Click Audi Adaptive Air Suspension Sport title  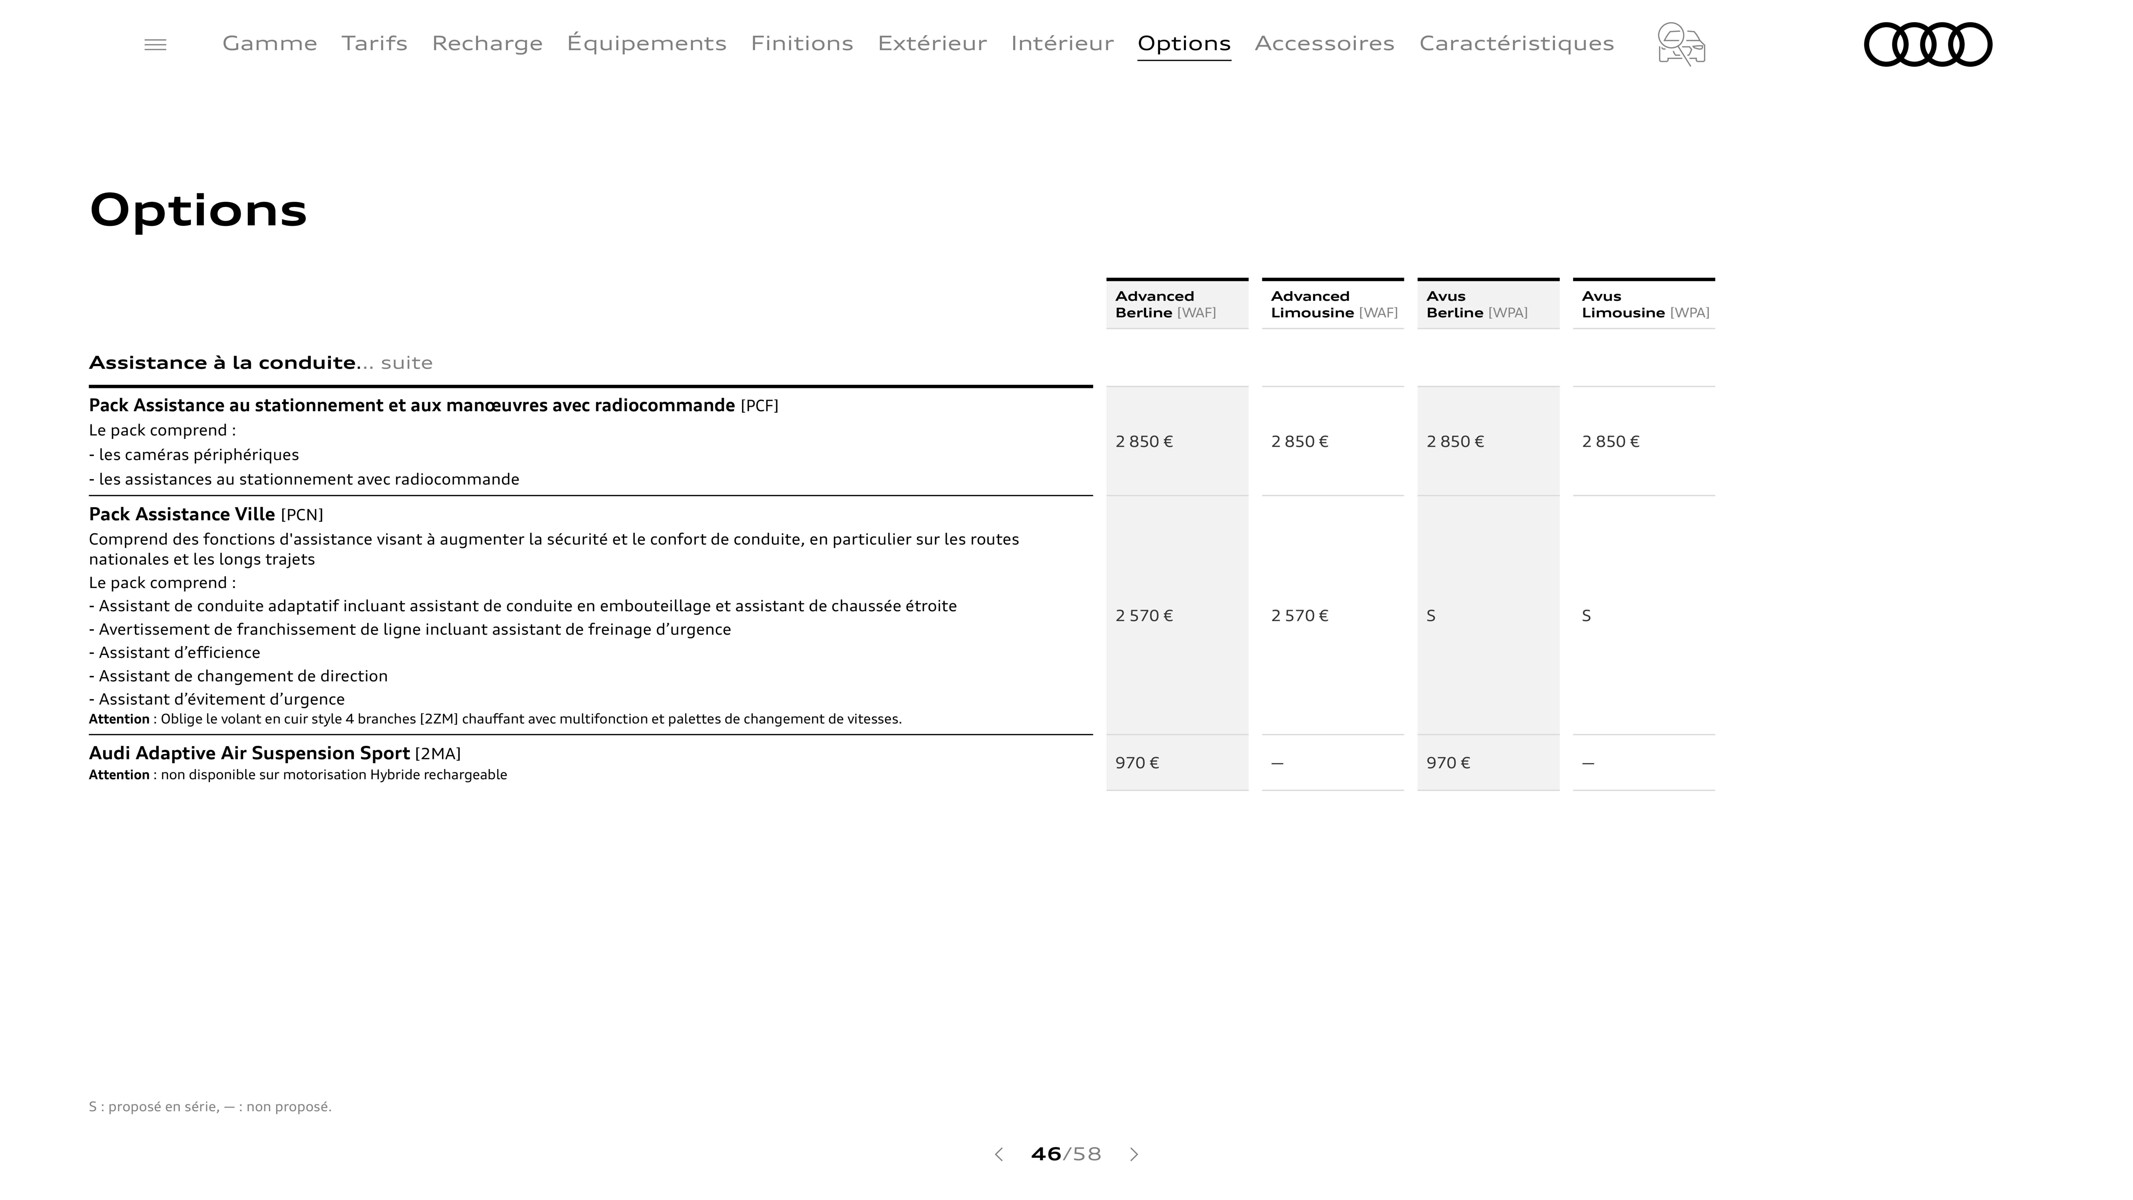click(275, 753)
